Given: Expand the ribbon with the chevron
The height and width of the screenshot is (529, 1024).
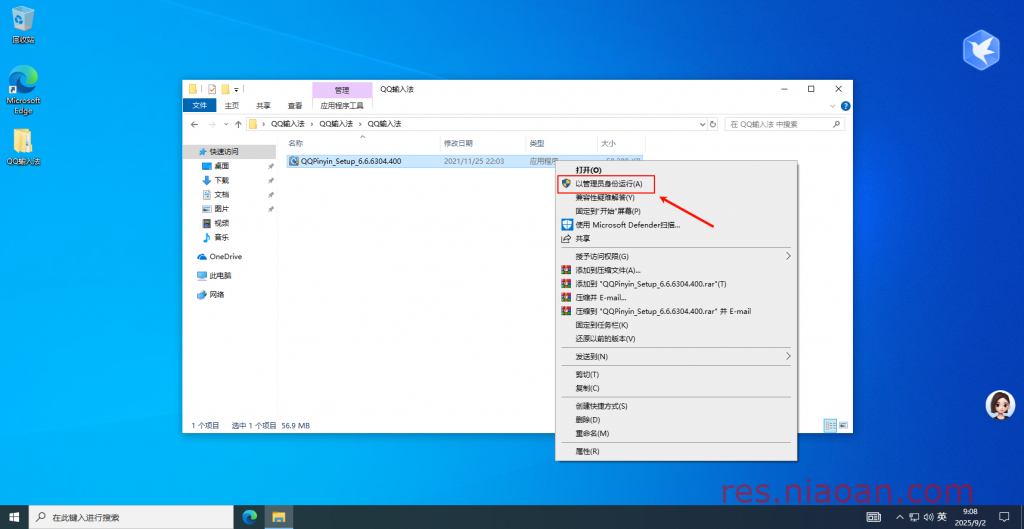Looking at the screenshot, I should [833, 106].
